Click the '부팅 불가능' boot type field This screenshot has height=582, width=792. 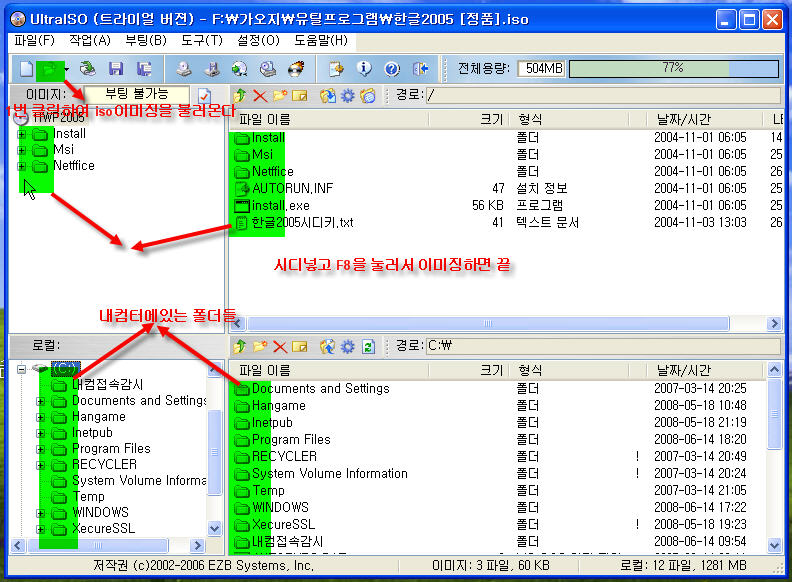click(x=136, y=94)
